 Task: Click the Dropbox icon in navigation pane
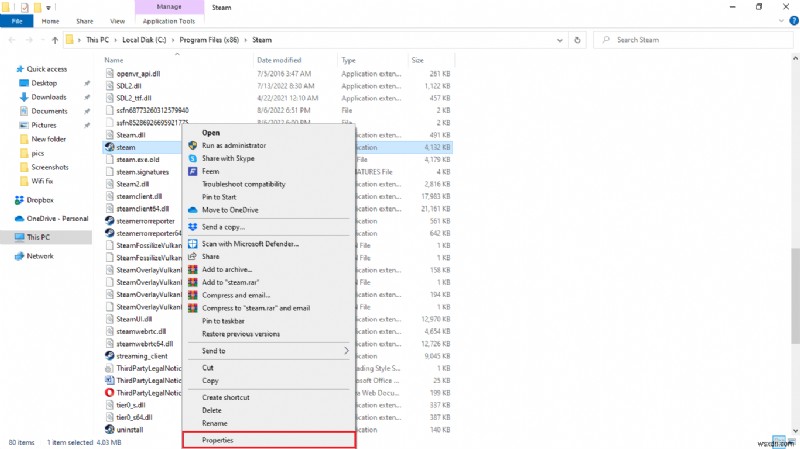click(x=19, y=200)
